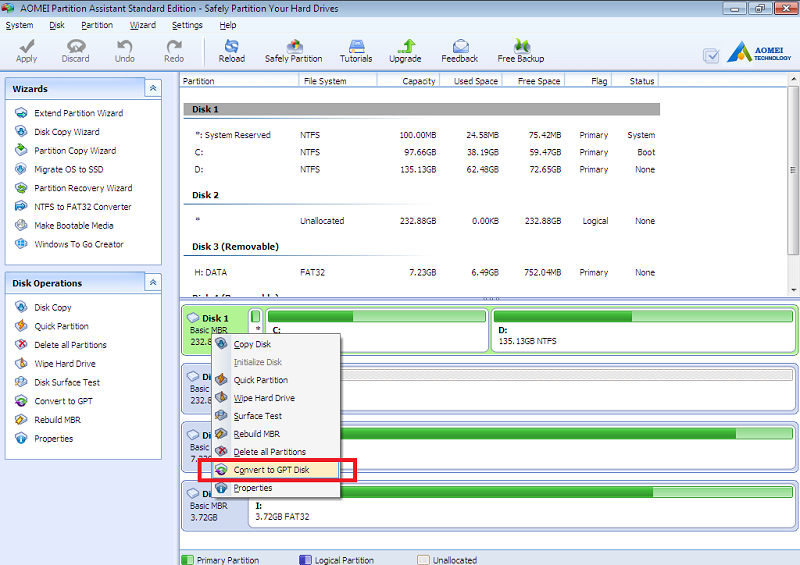Viewport: 800px width, 565px height.
Task: Open the Wizard menu
Action: (x=143, y=25)
